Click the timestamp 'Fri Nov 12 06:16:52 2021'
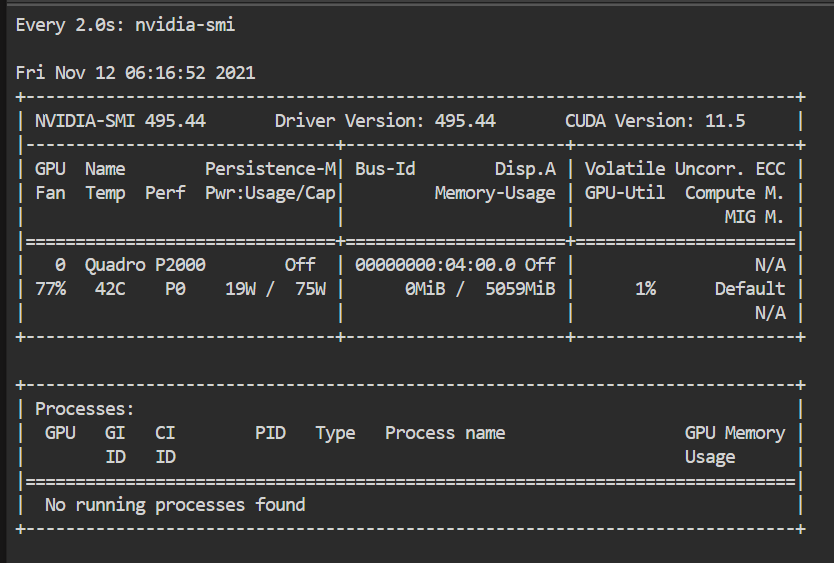834x563 pixels. 135,72
